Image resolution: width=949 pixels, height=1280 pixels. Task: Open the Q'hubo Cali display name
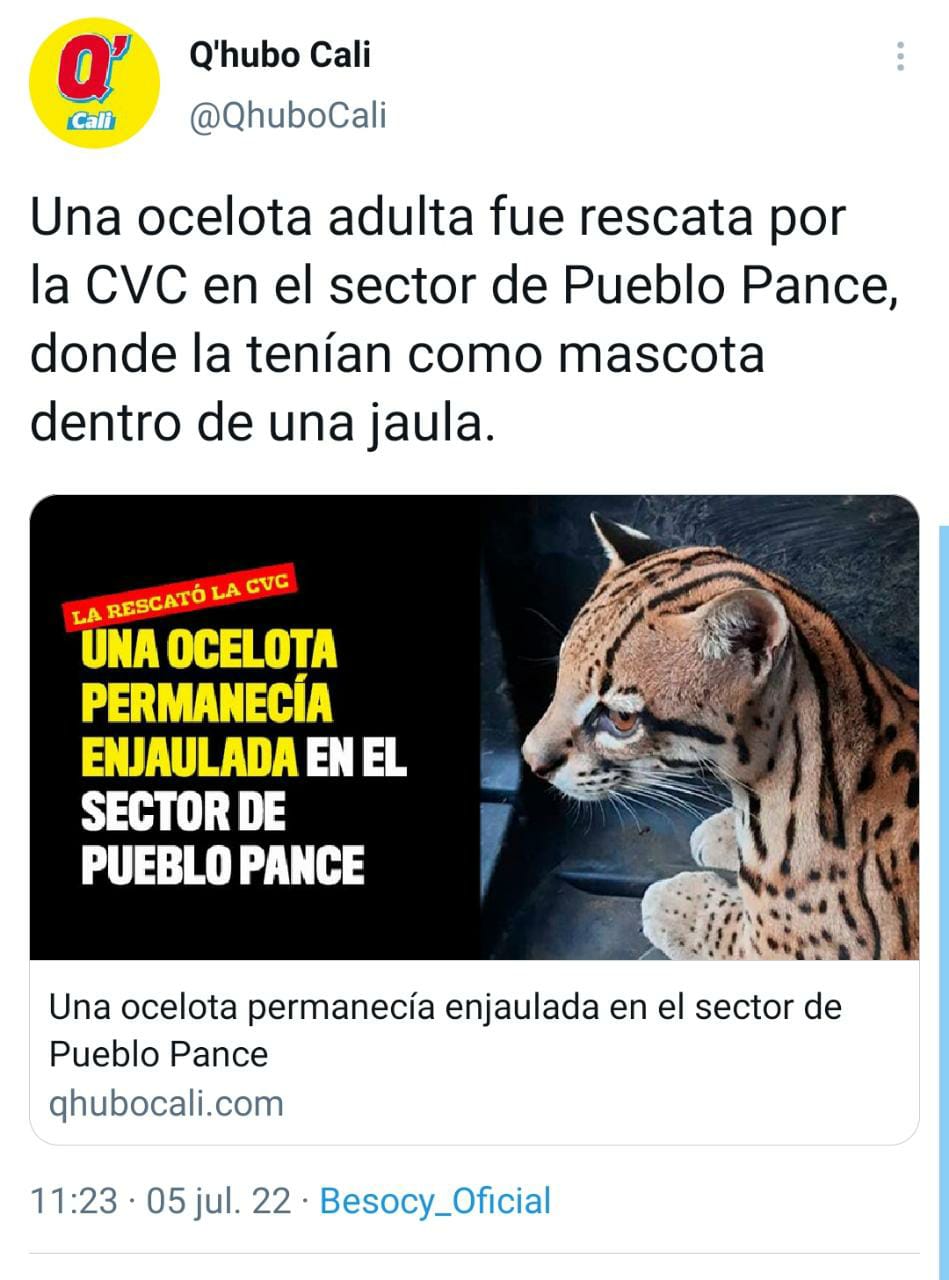(x=280, y=55)
